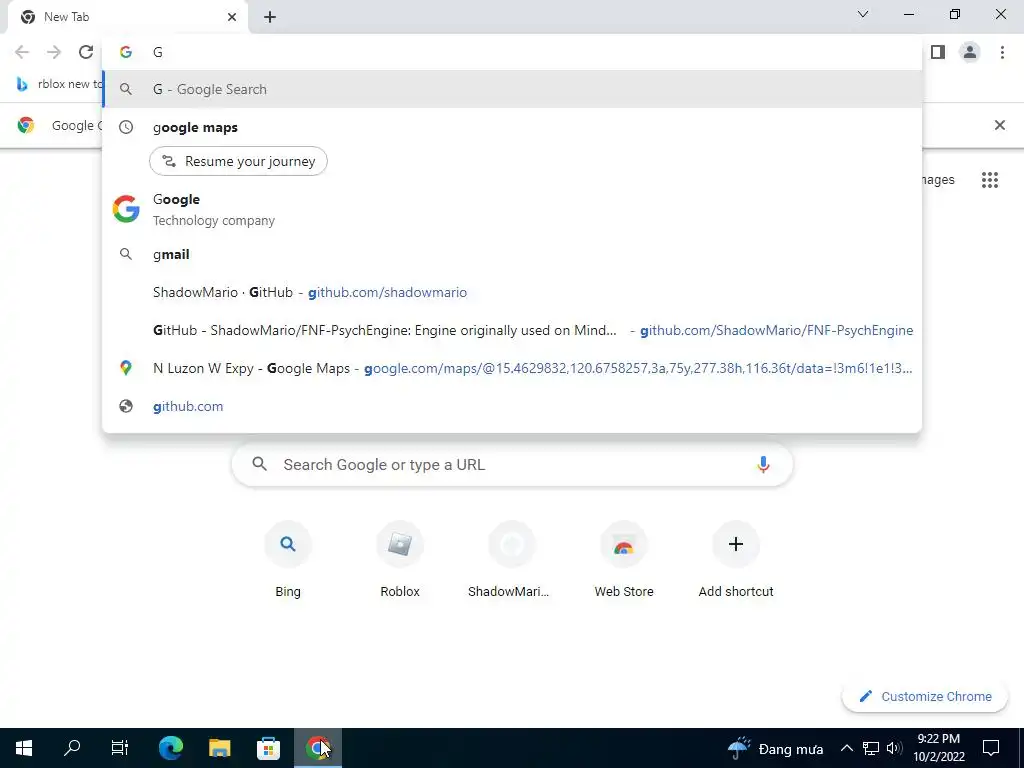Screen dimensions: 1024x768
Task: Click the browser forward arrow
Action: pos(54,52)
